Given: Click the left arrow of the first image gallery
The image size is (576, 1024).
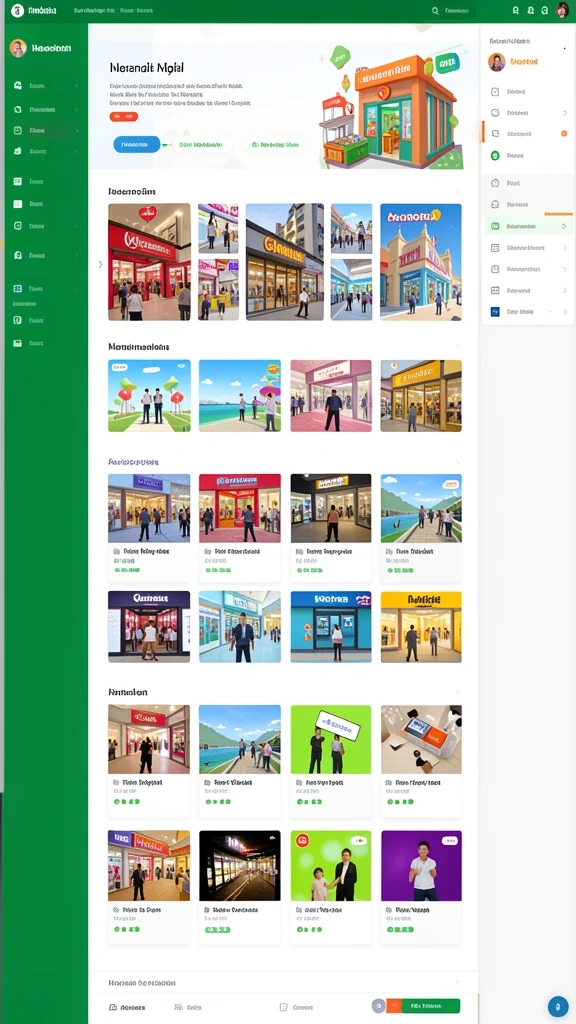Looking at the screenshot, I should (x=100, y=264).
